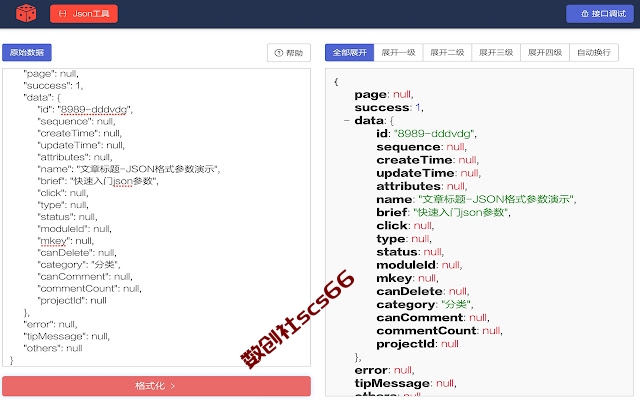Click the "others": null line in raw editor
This screenshot has width=640, height=400.
coord(53,349)
